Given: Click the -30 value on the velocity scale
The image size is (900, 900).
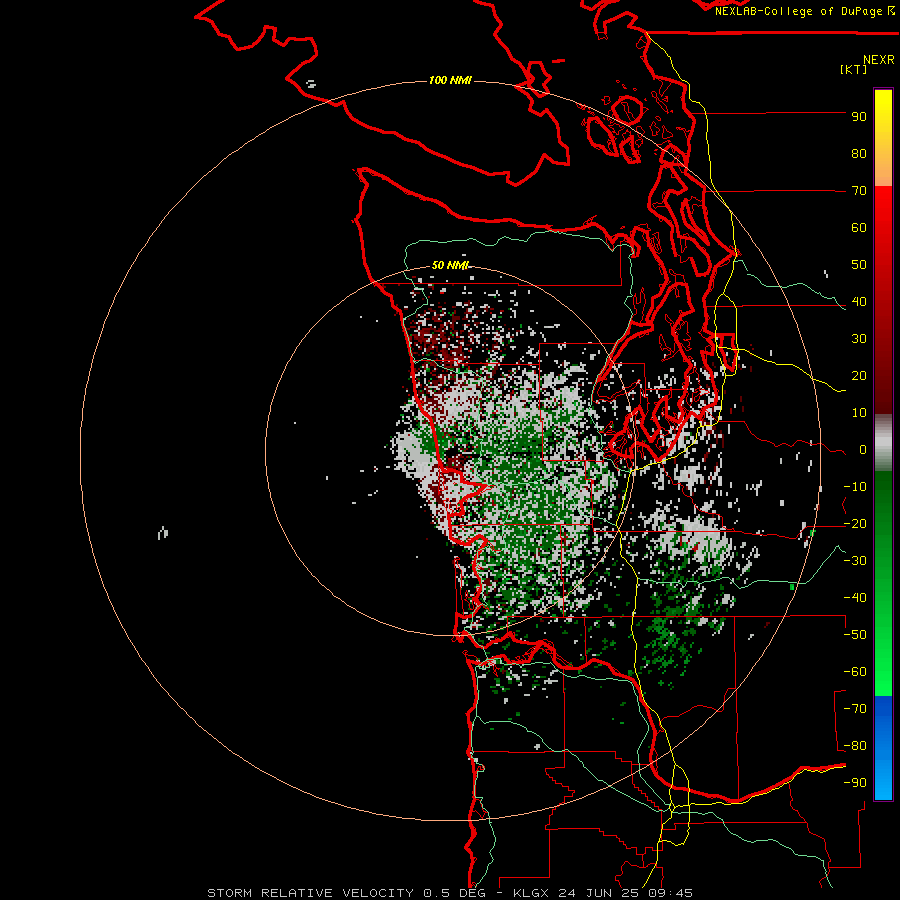Looking at the screenshot, I should [855, 561].
